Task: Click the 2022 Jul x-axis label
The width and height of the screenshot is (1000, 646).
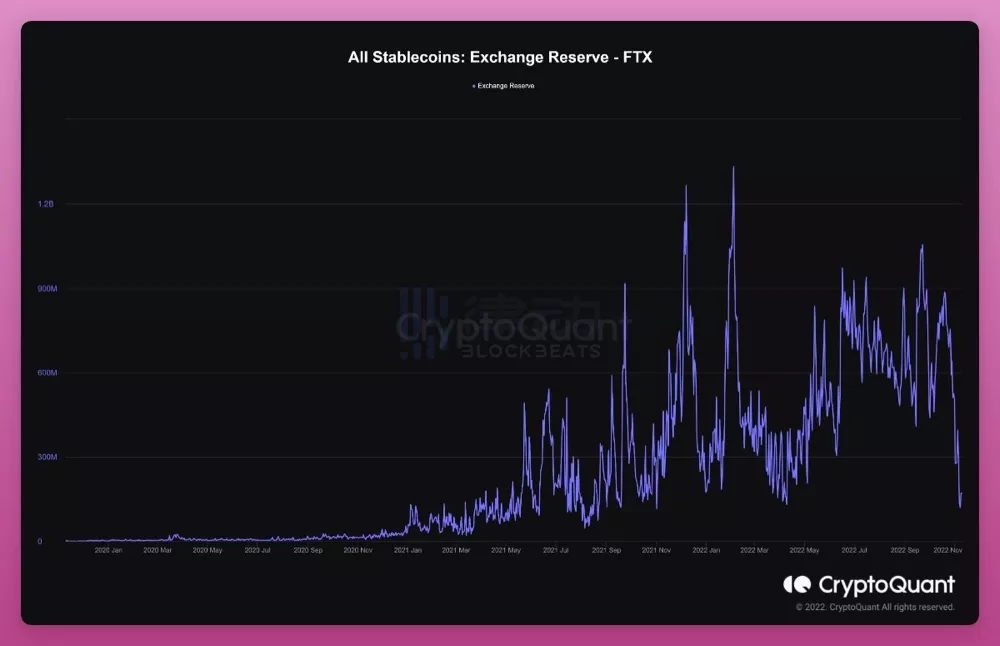Action: (854, 550)
